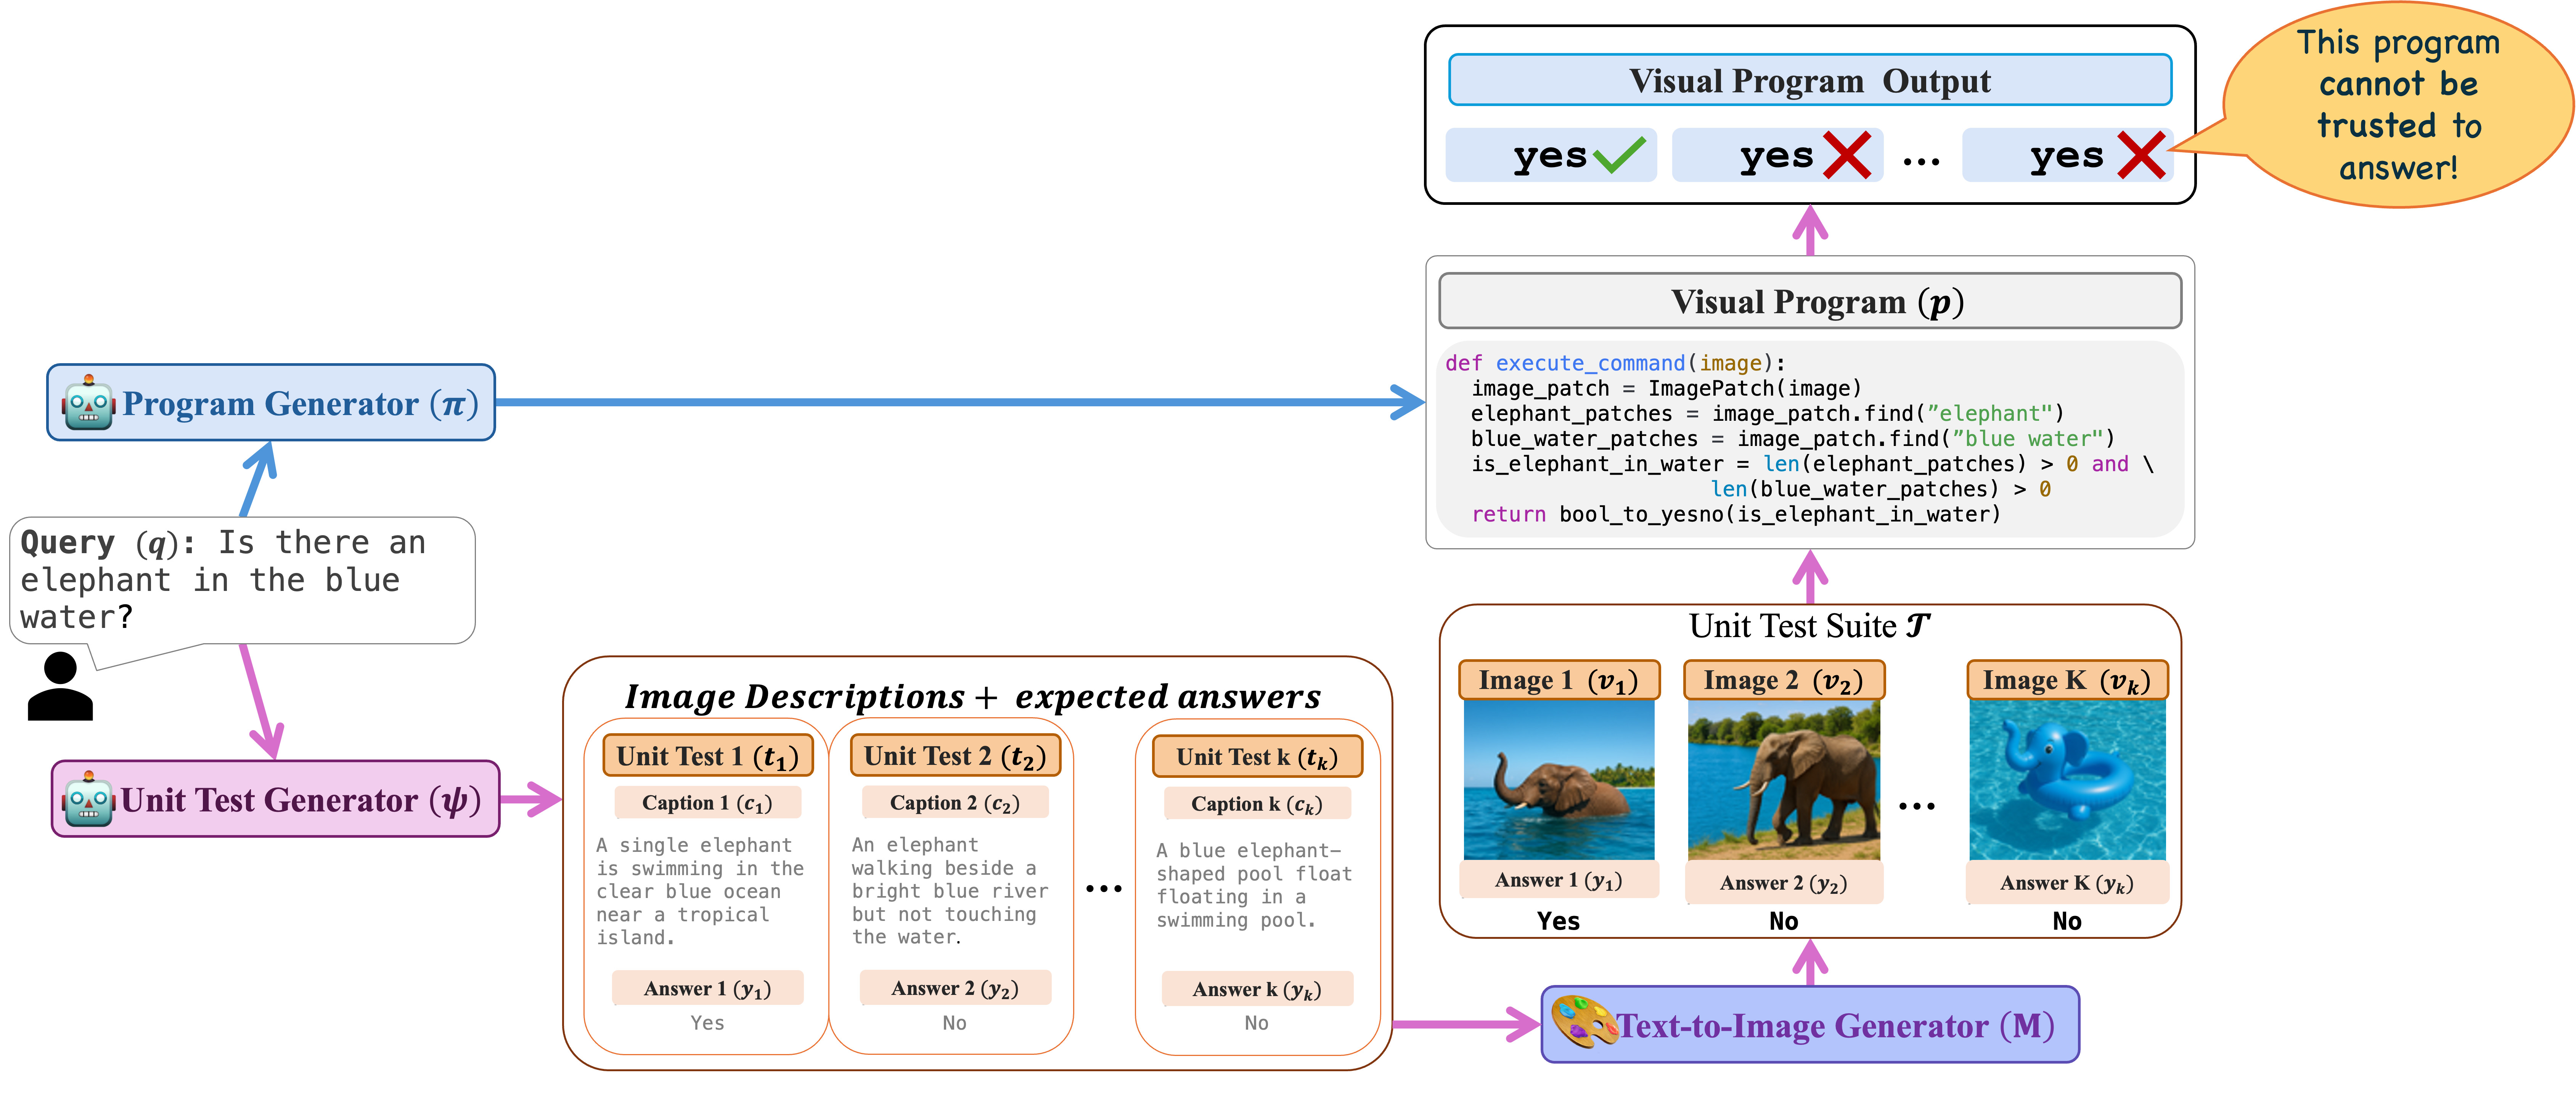
Task: Click the Query speech bubble about elephant
Action: coord(242,581)
